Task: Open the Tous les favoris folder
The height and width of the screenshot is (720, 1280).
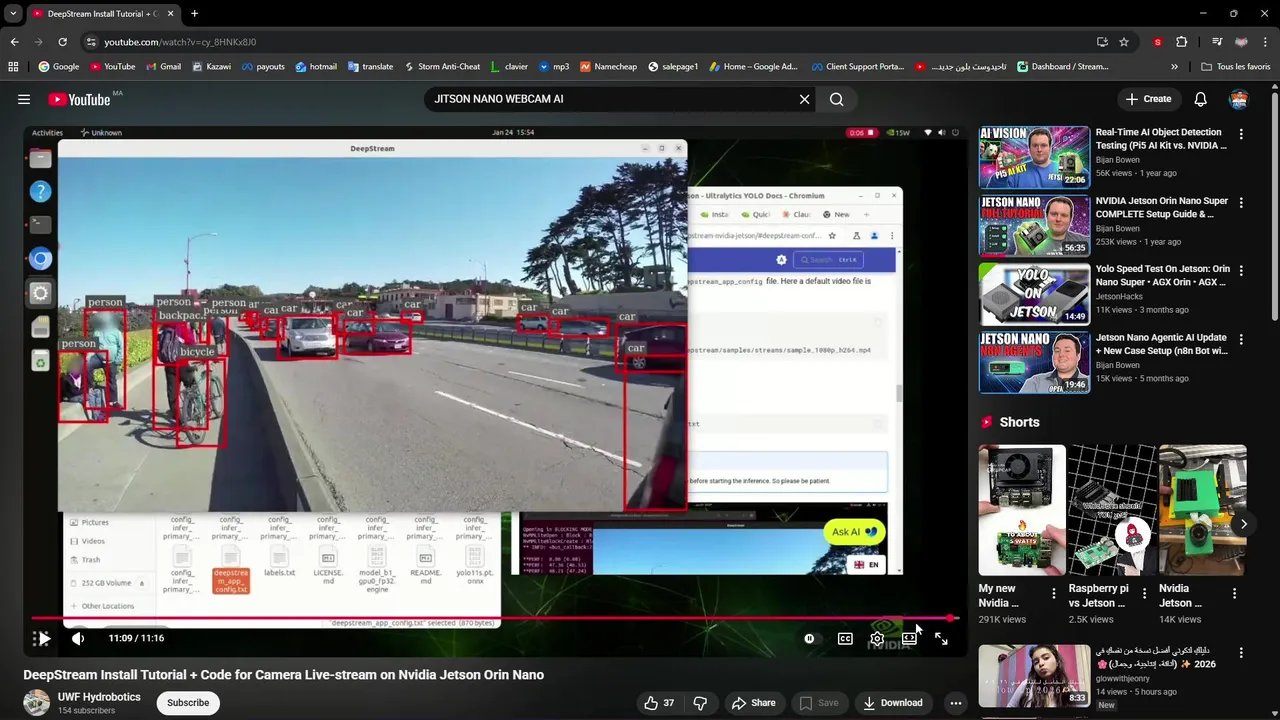Action: point(1236,67)
